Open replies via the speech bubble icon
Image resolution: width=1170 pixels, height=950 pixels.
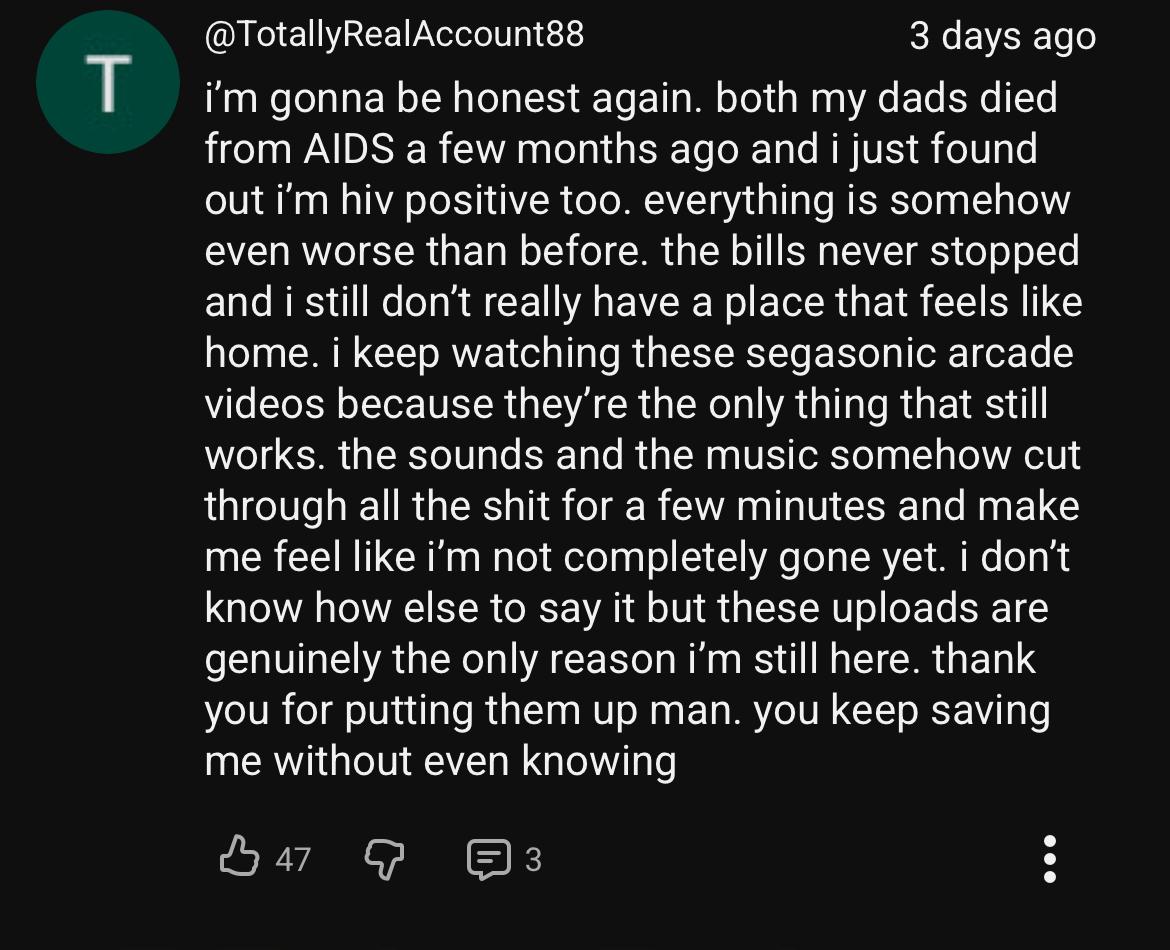pos(489,859)
